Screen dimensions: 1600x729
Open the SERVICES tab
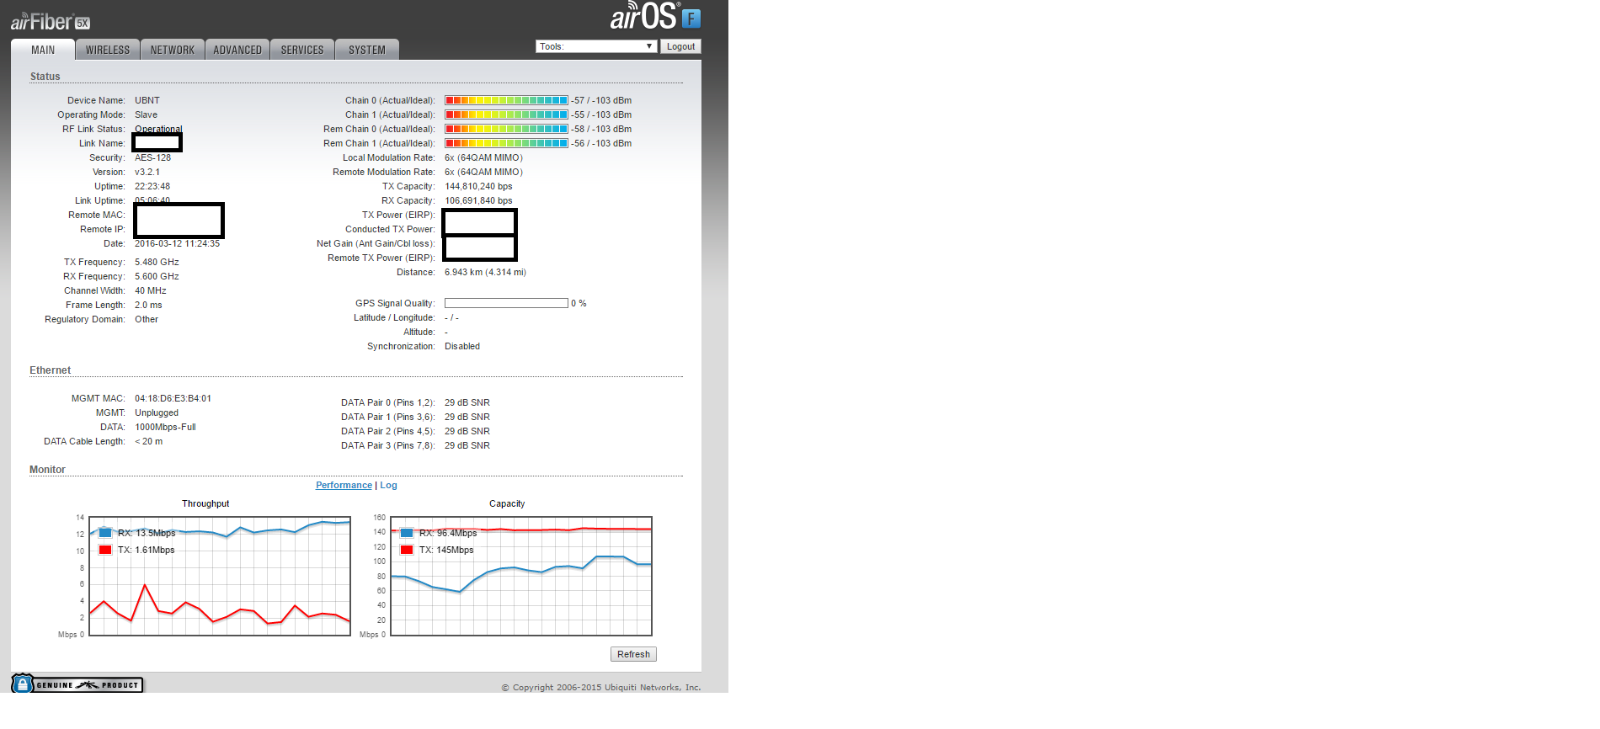tap(302, 50)
